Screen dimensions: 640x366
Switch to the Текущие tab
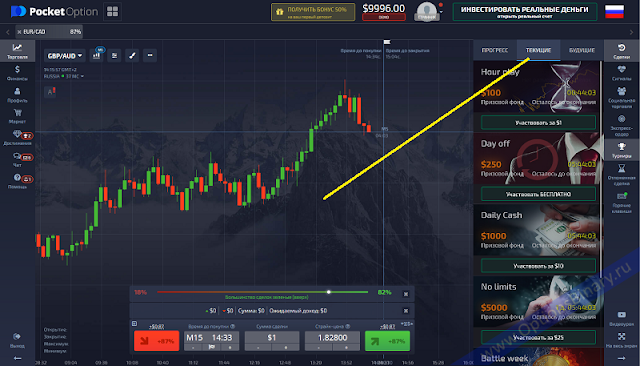(538, 50)
